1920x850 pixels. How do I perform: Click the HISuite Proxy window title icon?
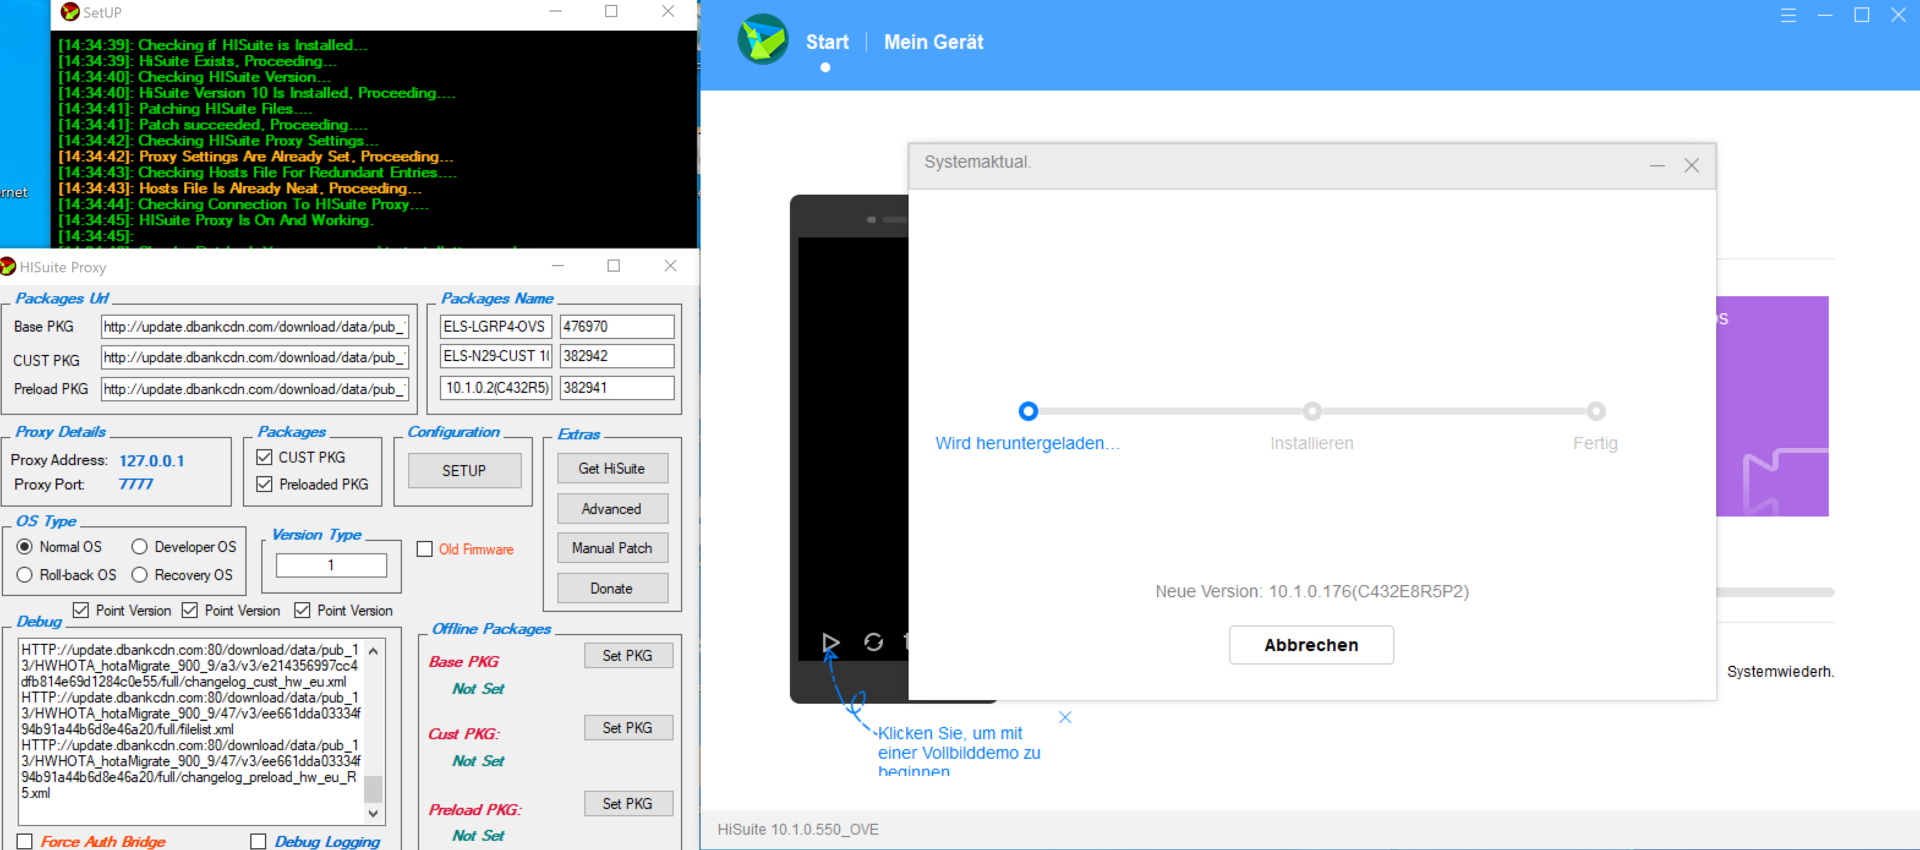point(8,266)
